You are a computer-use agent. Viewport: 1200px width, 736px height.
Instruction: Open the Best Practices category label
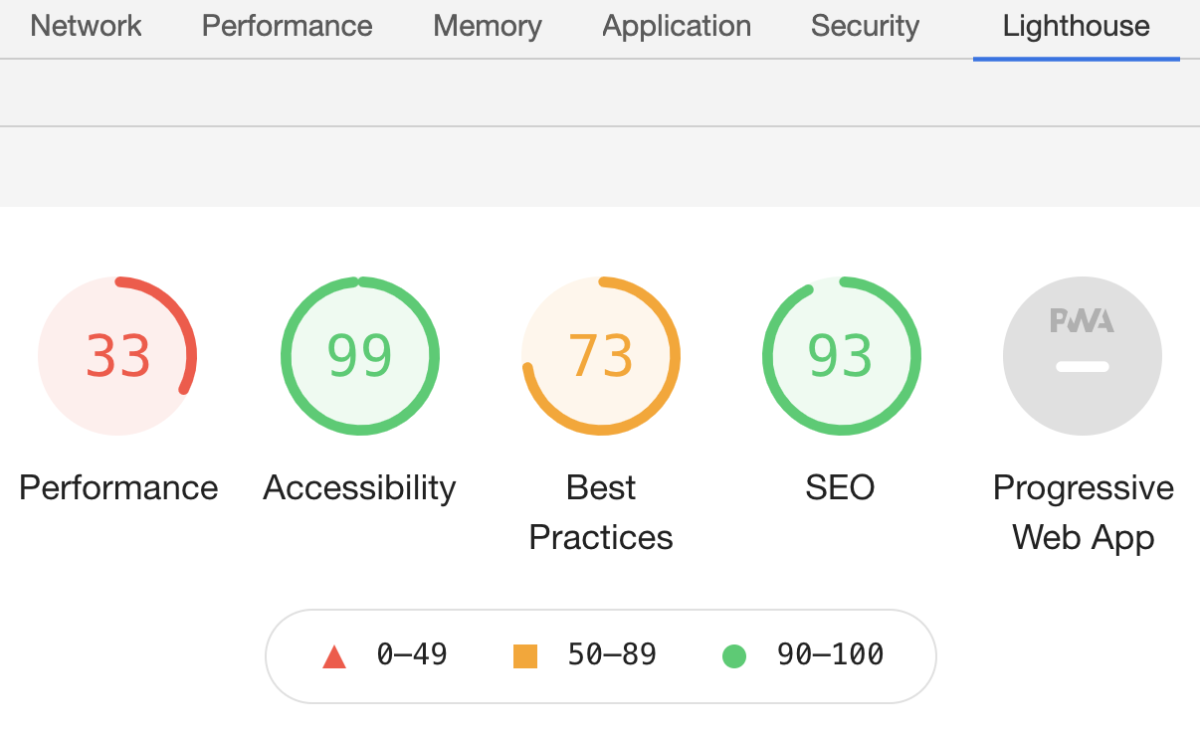point(601,512)
